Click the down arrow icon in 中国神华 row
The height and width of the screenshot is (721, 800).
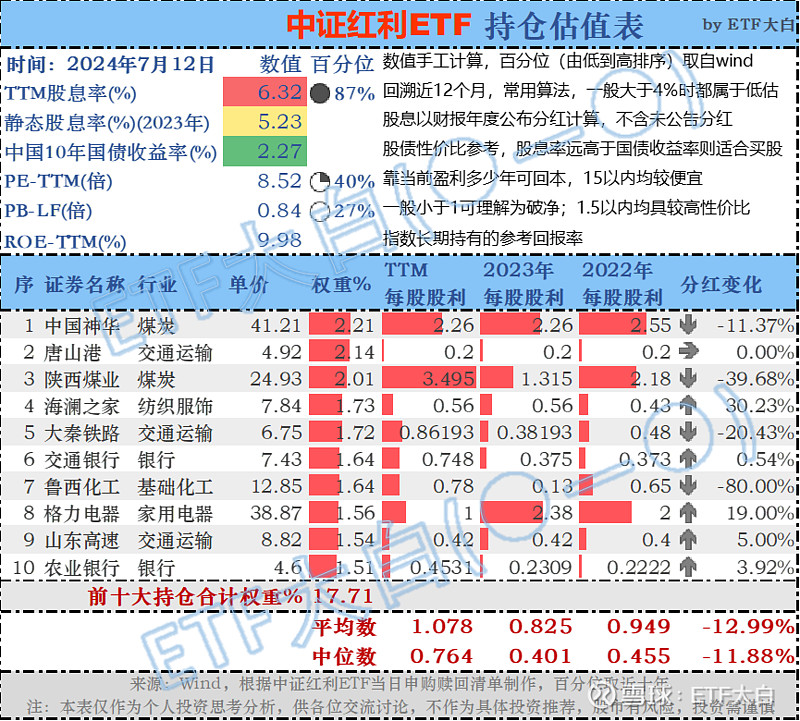pos(688,325)
